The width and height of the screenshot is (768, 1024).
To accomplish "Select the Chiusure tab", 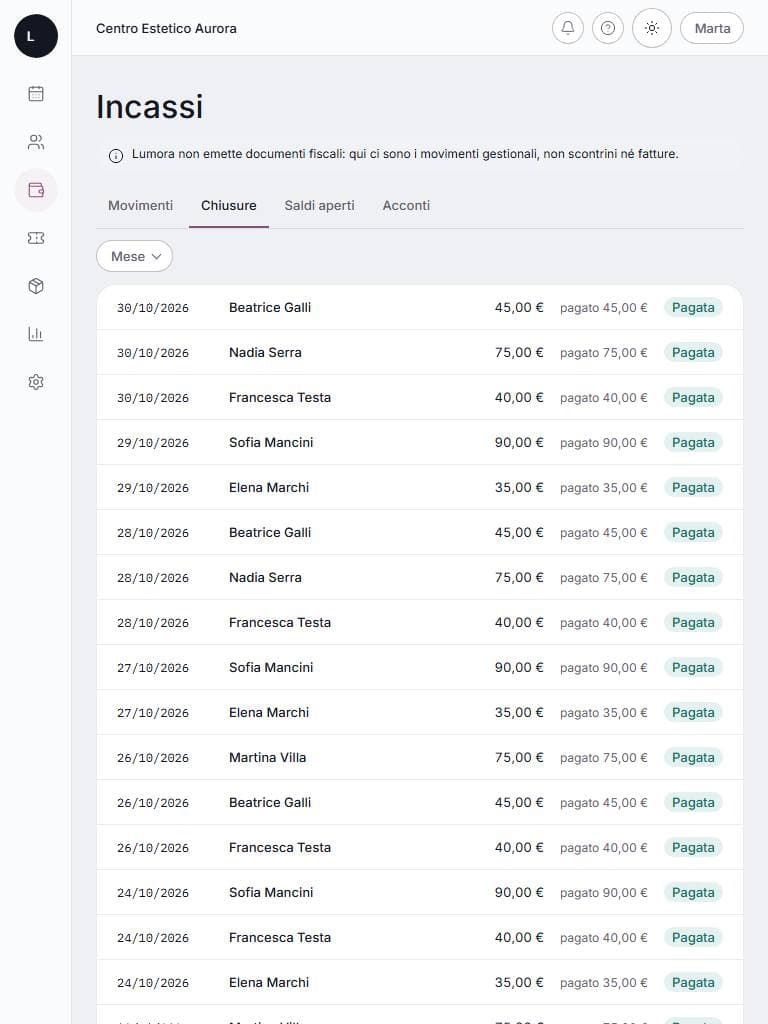I will [x=229, y=206].
